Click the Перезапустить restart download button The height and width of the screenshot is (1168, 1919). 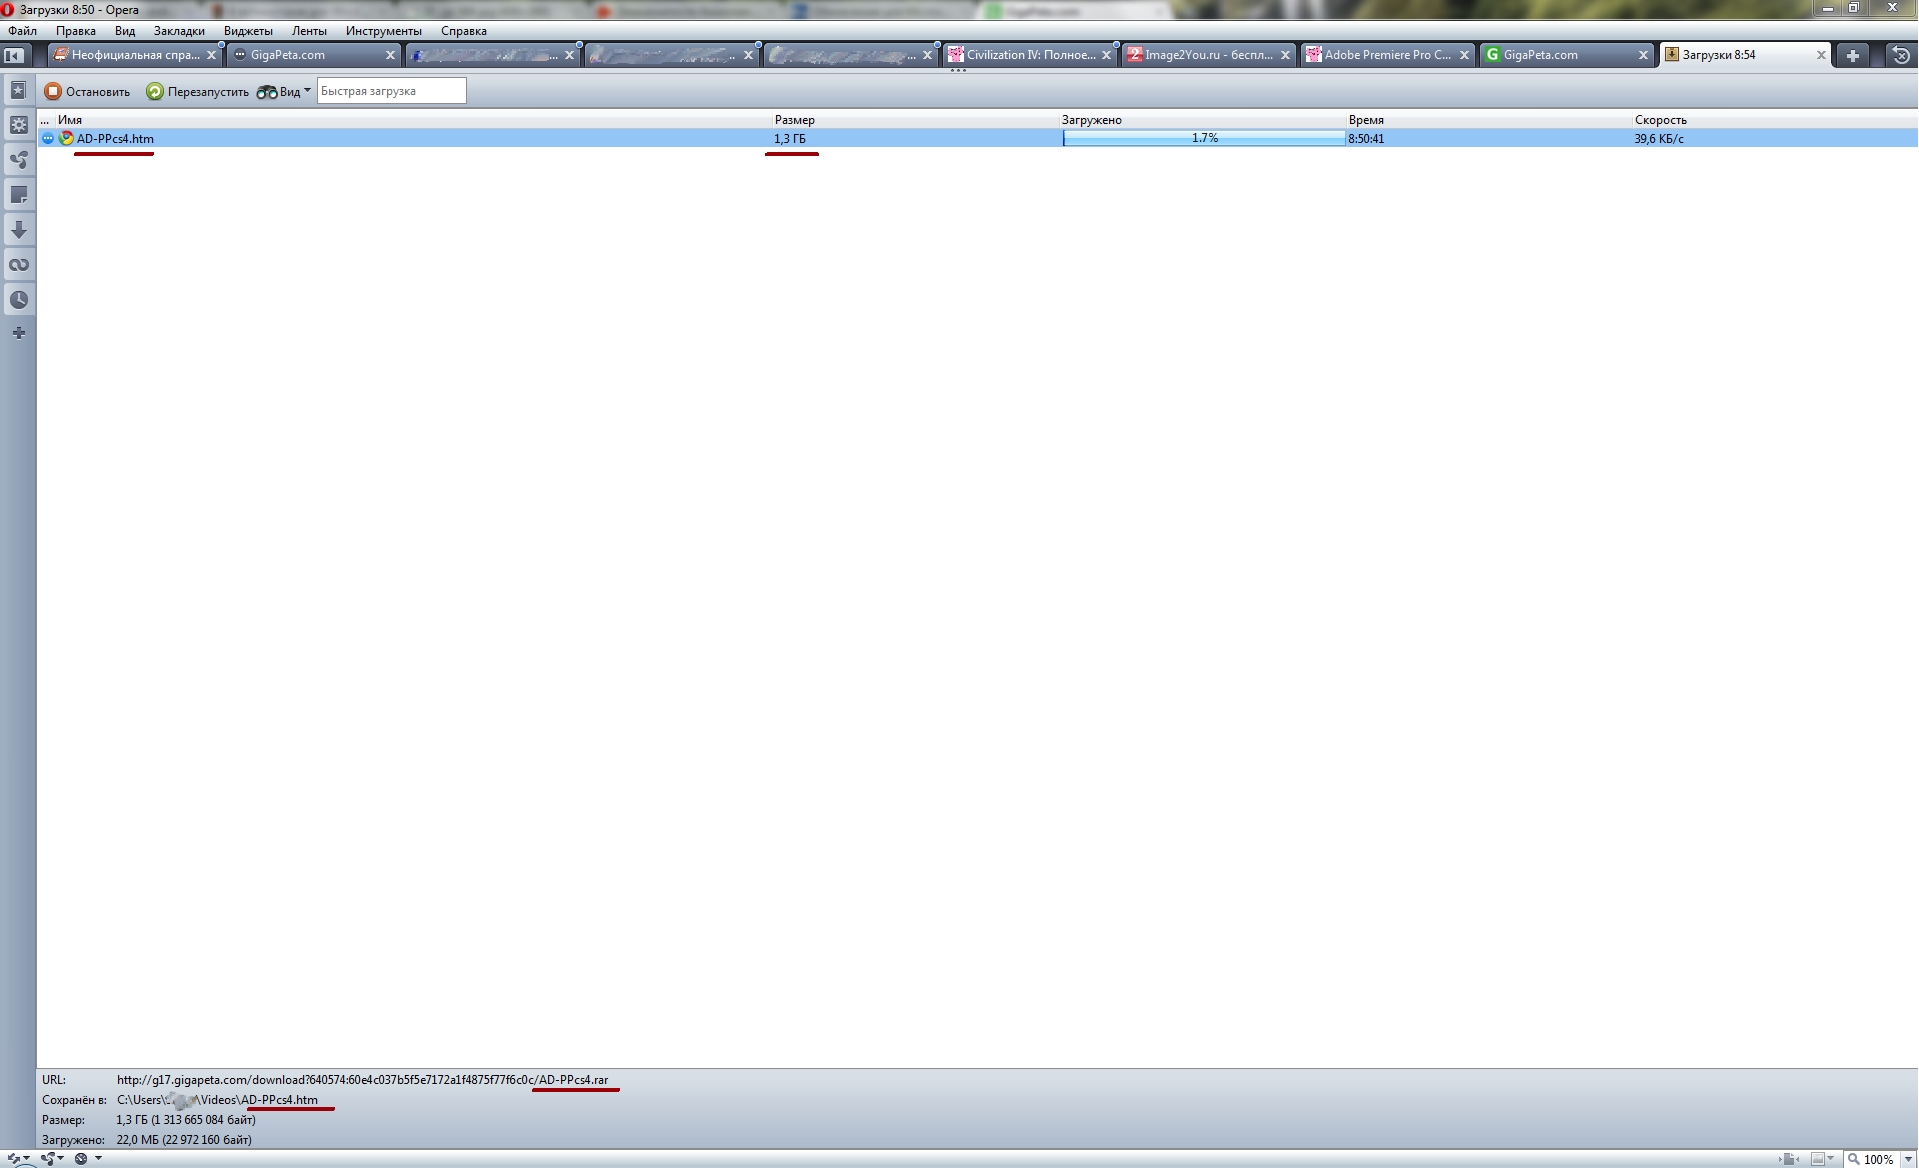tap(198, 92)
